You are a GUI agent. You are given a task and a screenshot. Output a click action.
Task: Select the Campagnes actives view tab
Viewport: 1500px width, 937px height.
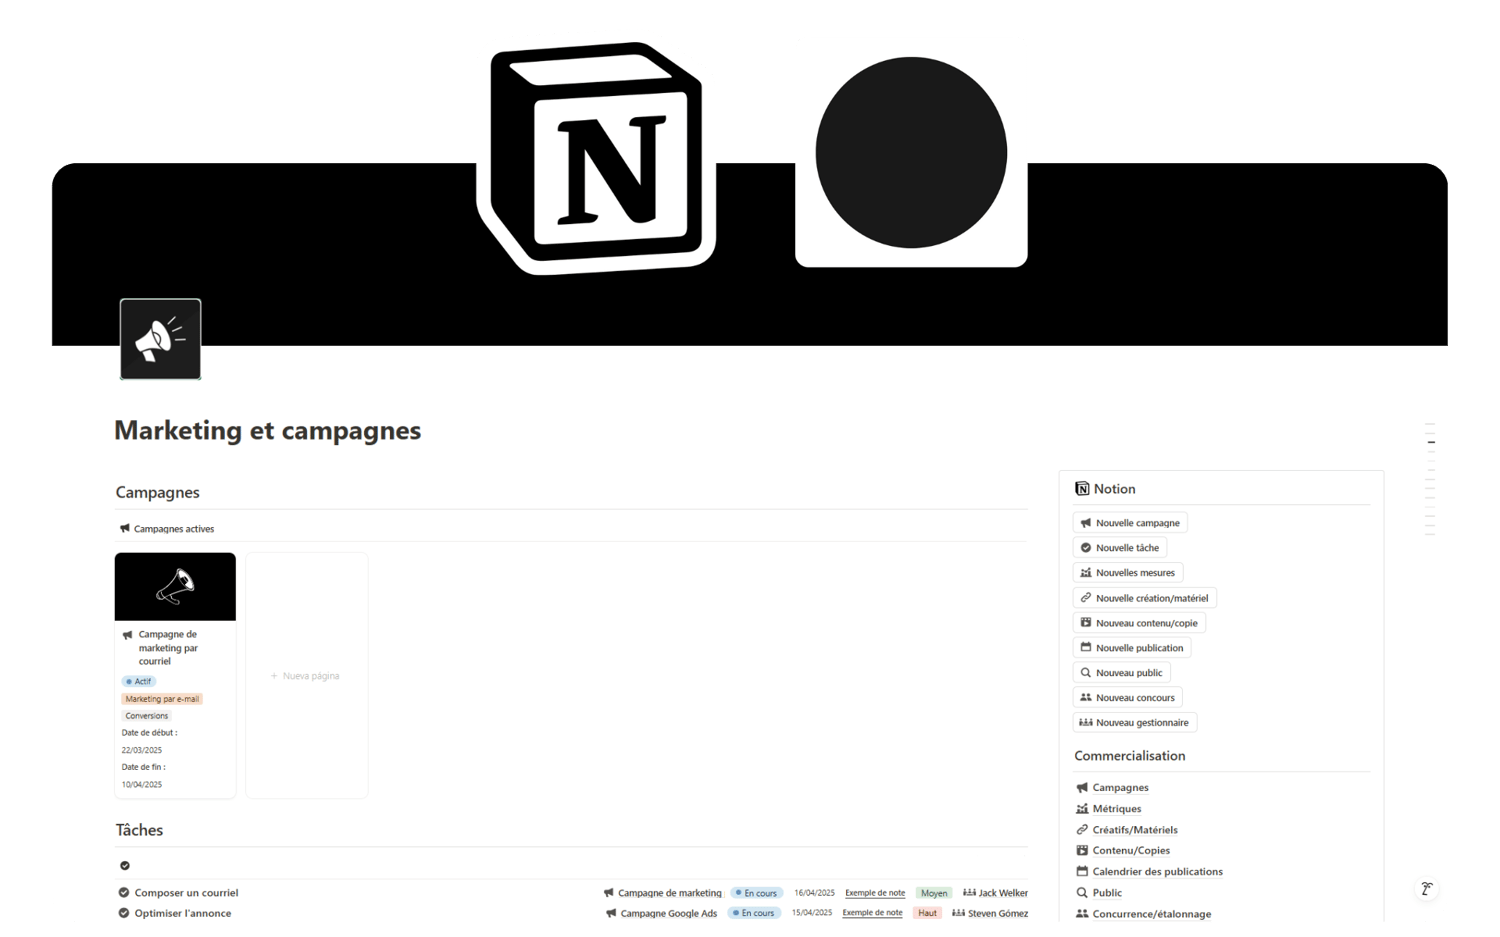pos(167,529)
